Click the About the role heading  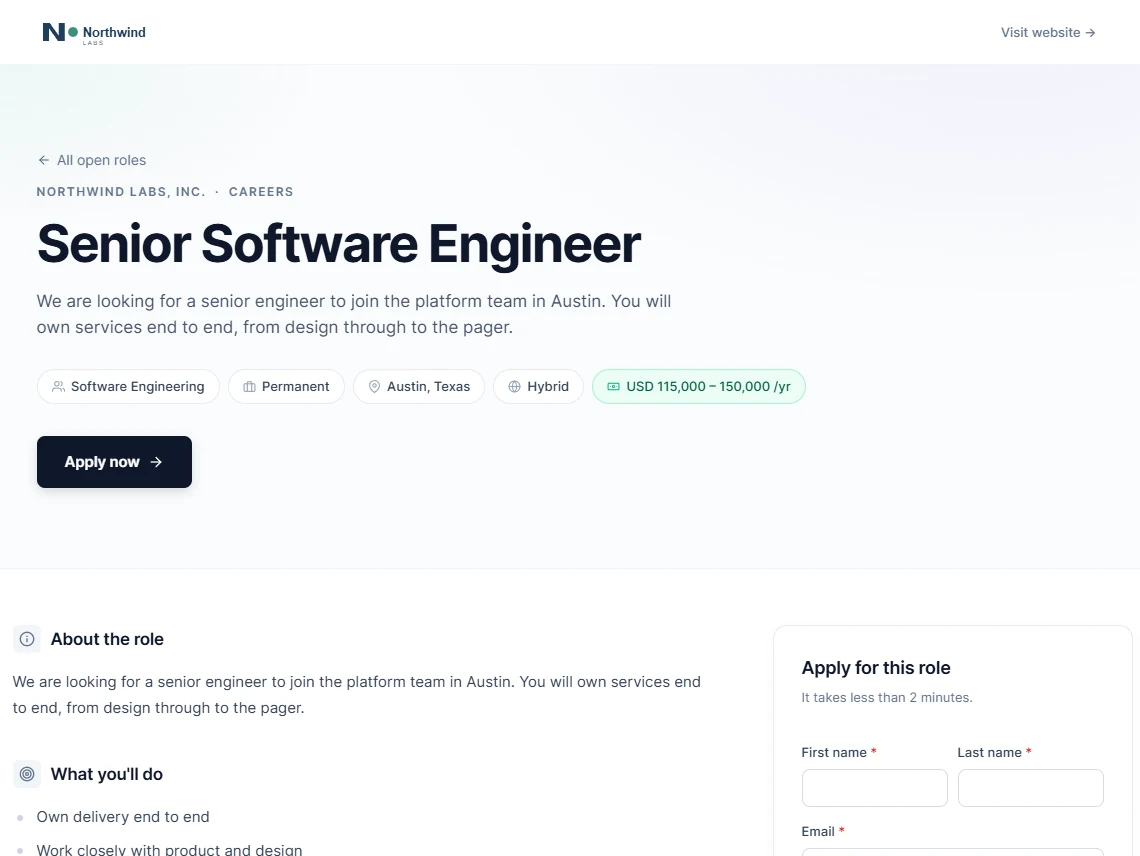(107, 639)
